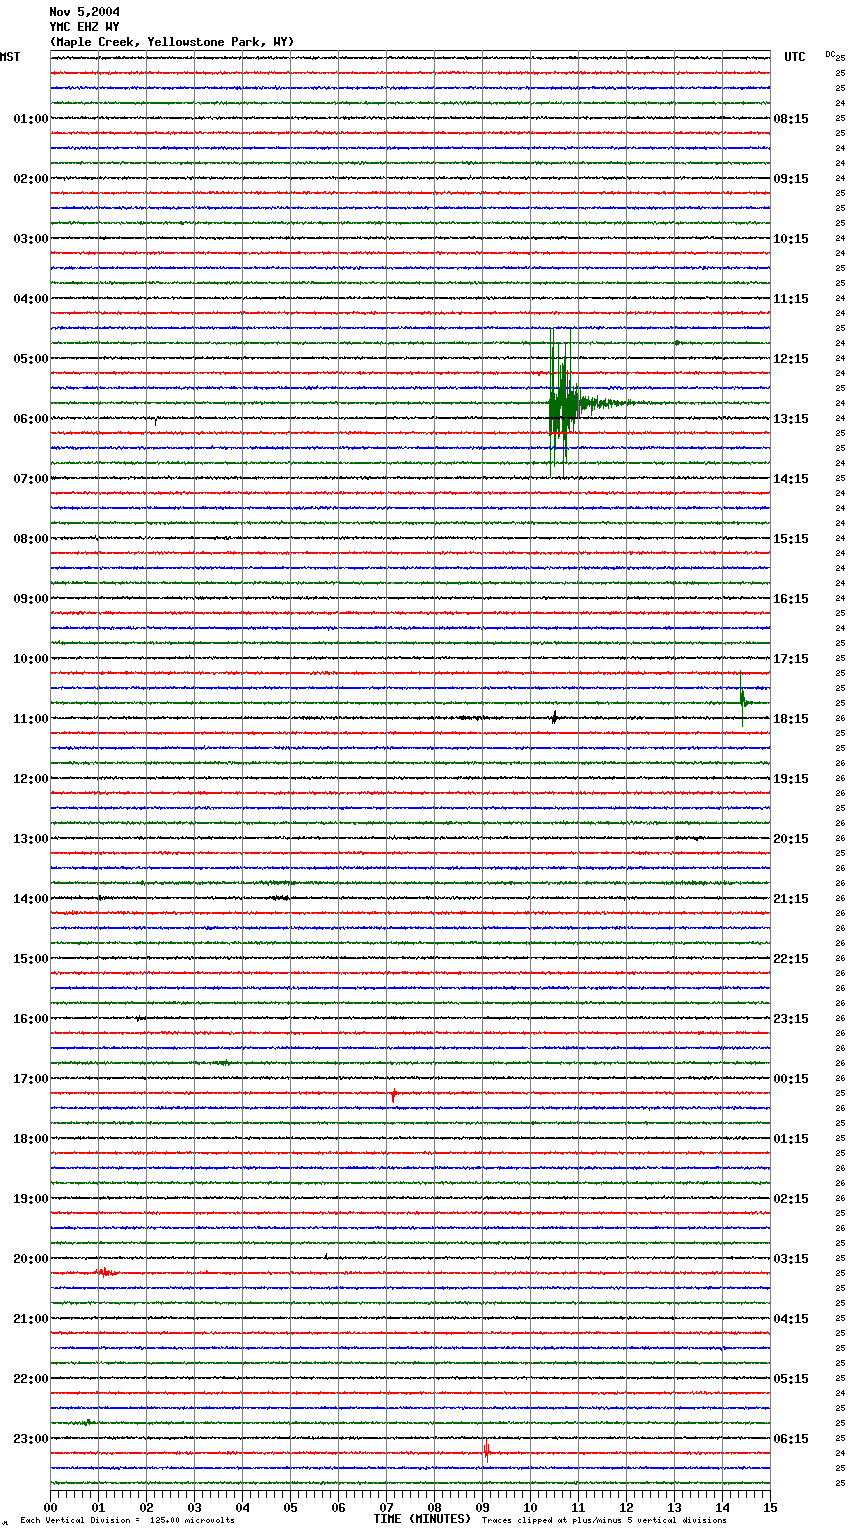Click the x-axis tick label '15'
This screenshot has height=1534, width=850.
coord(770,1507)
